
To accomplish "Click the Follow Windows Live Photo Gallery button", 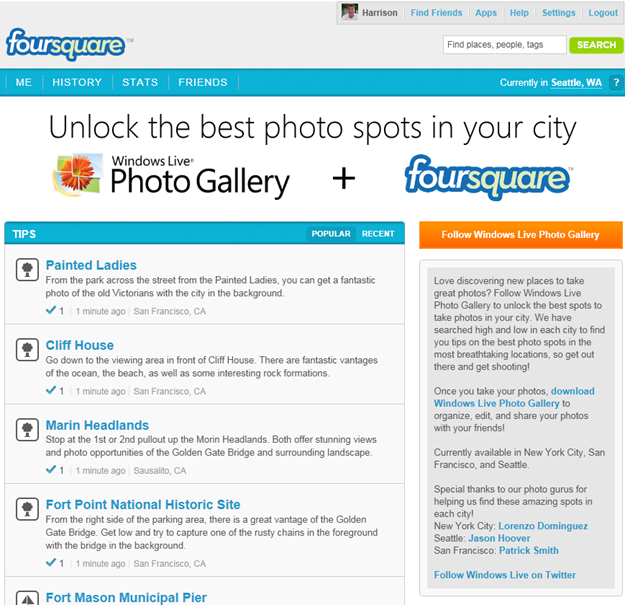I will pos(520,235).
